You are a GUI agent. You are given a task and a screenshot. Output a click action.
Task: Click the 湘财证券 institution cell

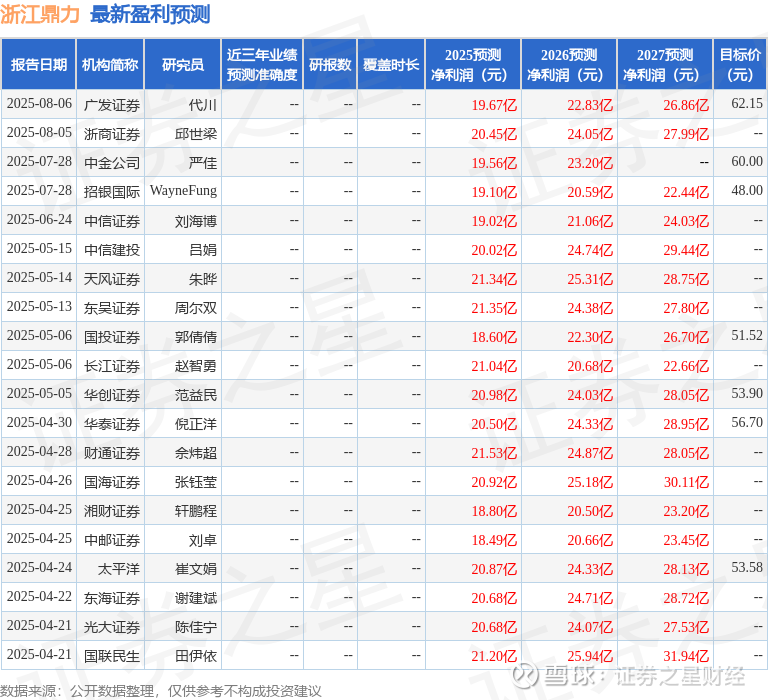point(112,510)
